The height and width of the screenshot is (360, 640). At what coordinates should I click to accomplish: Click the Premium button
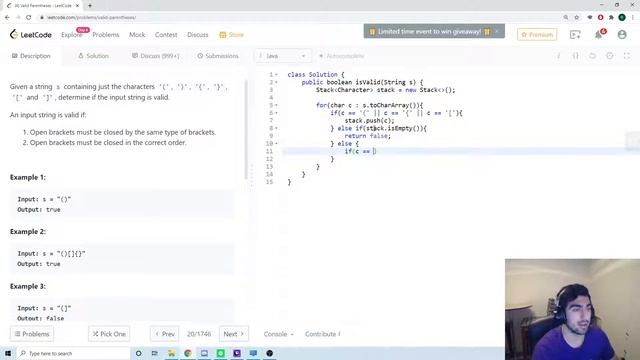537,35
